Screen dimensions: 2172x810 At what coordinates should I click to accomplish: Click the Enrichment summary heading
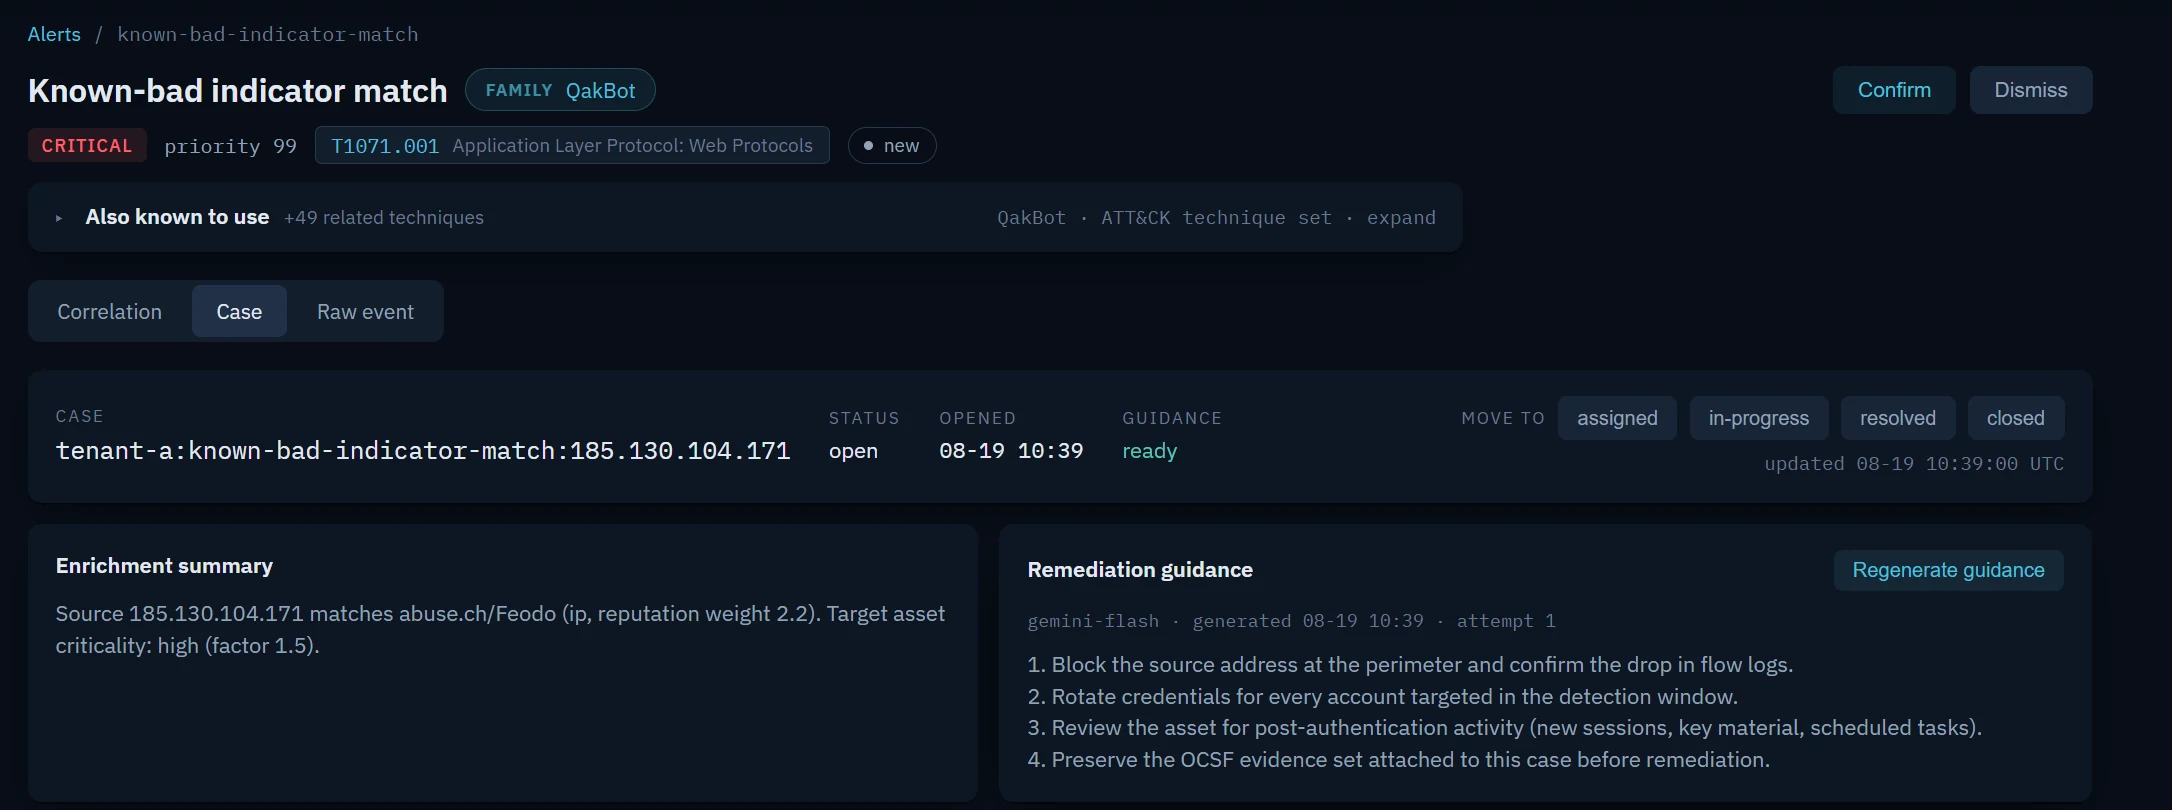[164, 566]
